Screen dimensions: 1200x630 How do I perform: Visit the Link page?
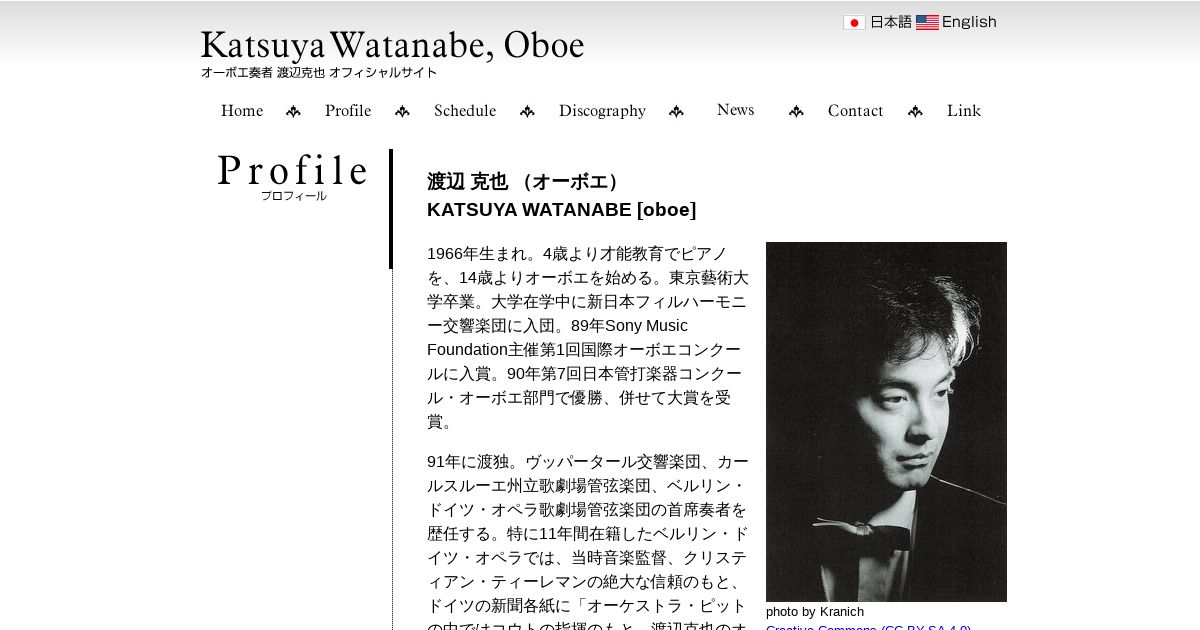tap(964, 111)
